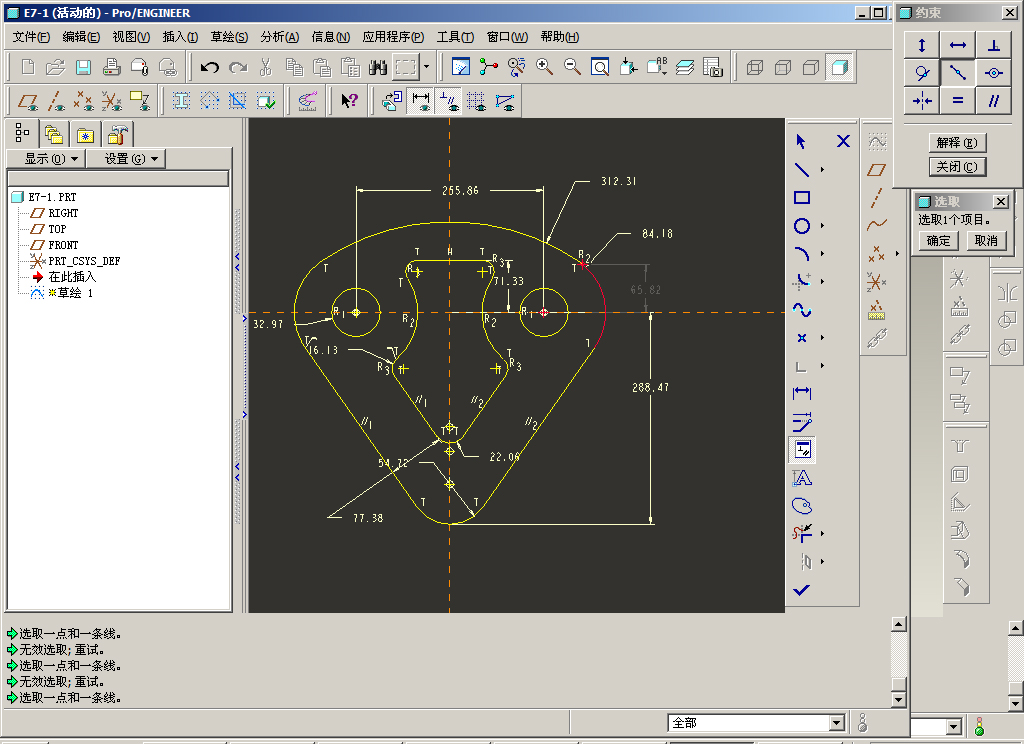Choose the tangent constraint icon

tap(922, 73)
